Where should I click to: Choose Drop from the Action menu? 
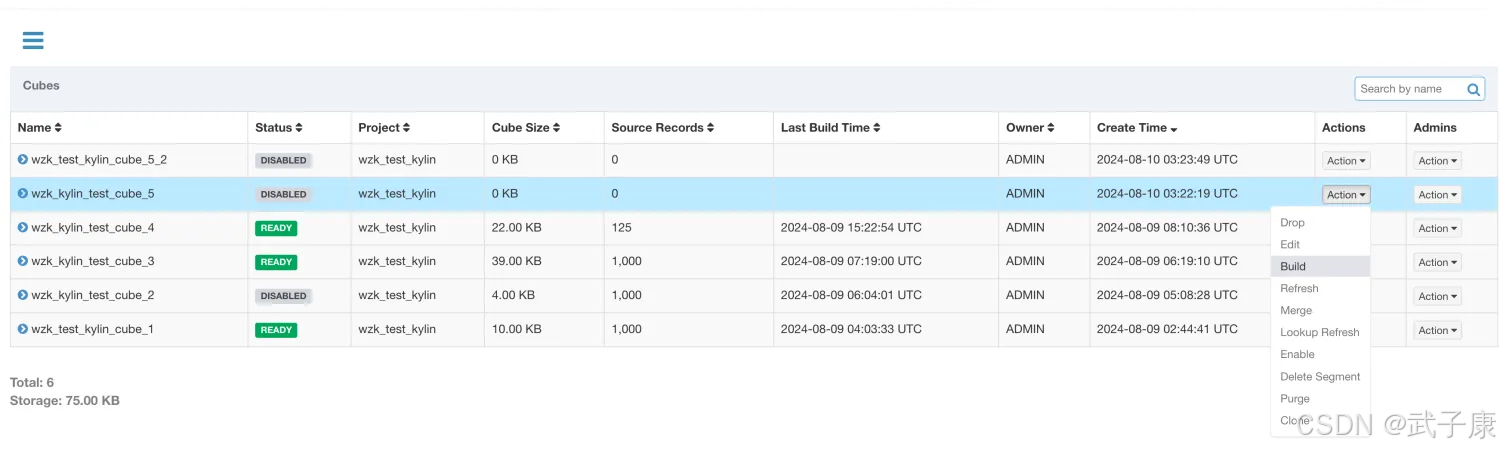[x=1292, y=223]
